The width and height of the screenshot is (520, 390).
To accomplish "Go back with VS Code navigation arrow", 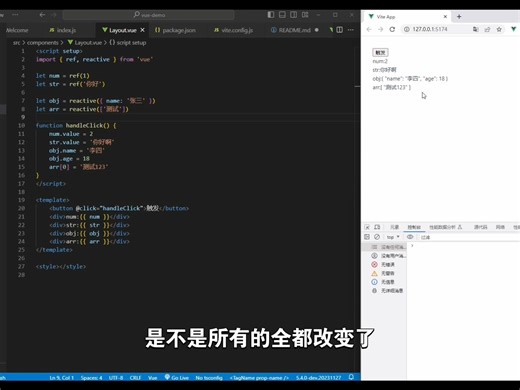I will (42, 15).
